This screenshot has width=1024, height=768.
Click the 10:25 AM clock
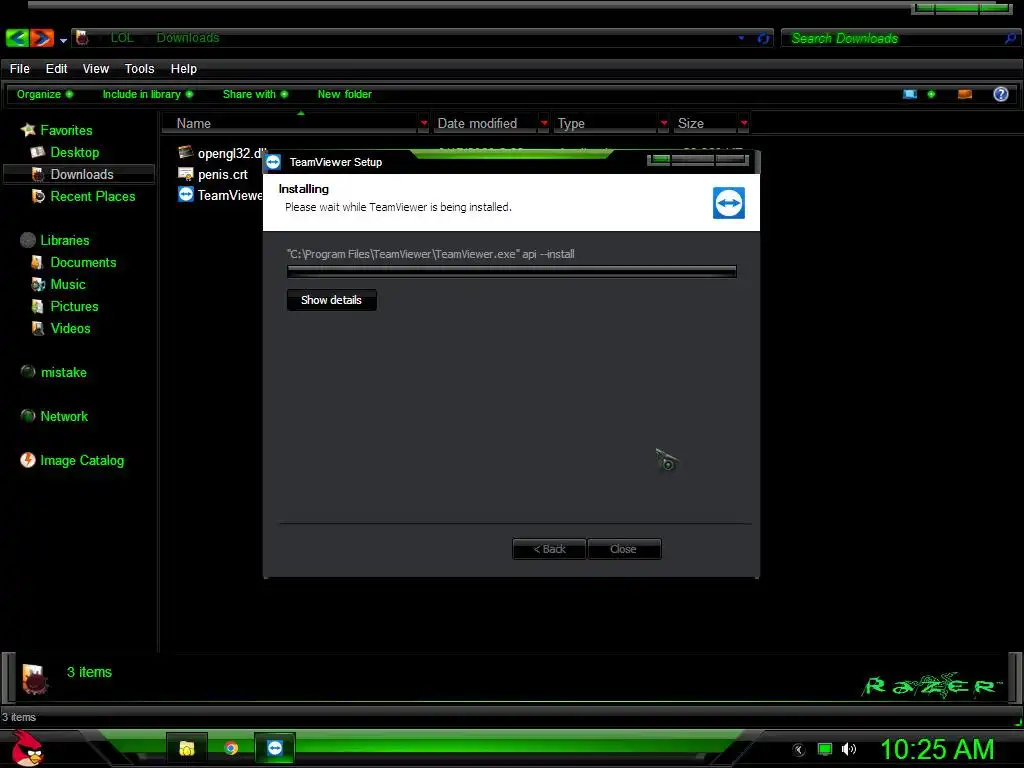click(937, 749)
